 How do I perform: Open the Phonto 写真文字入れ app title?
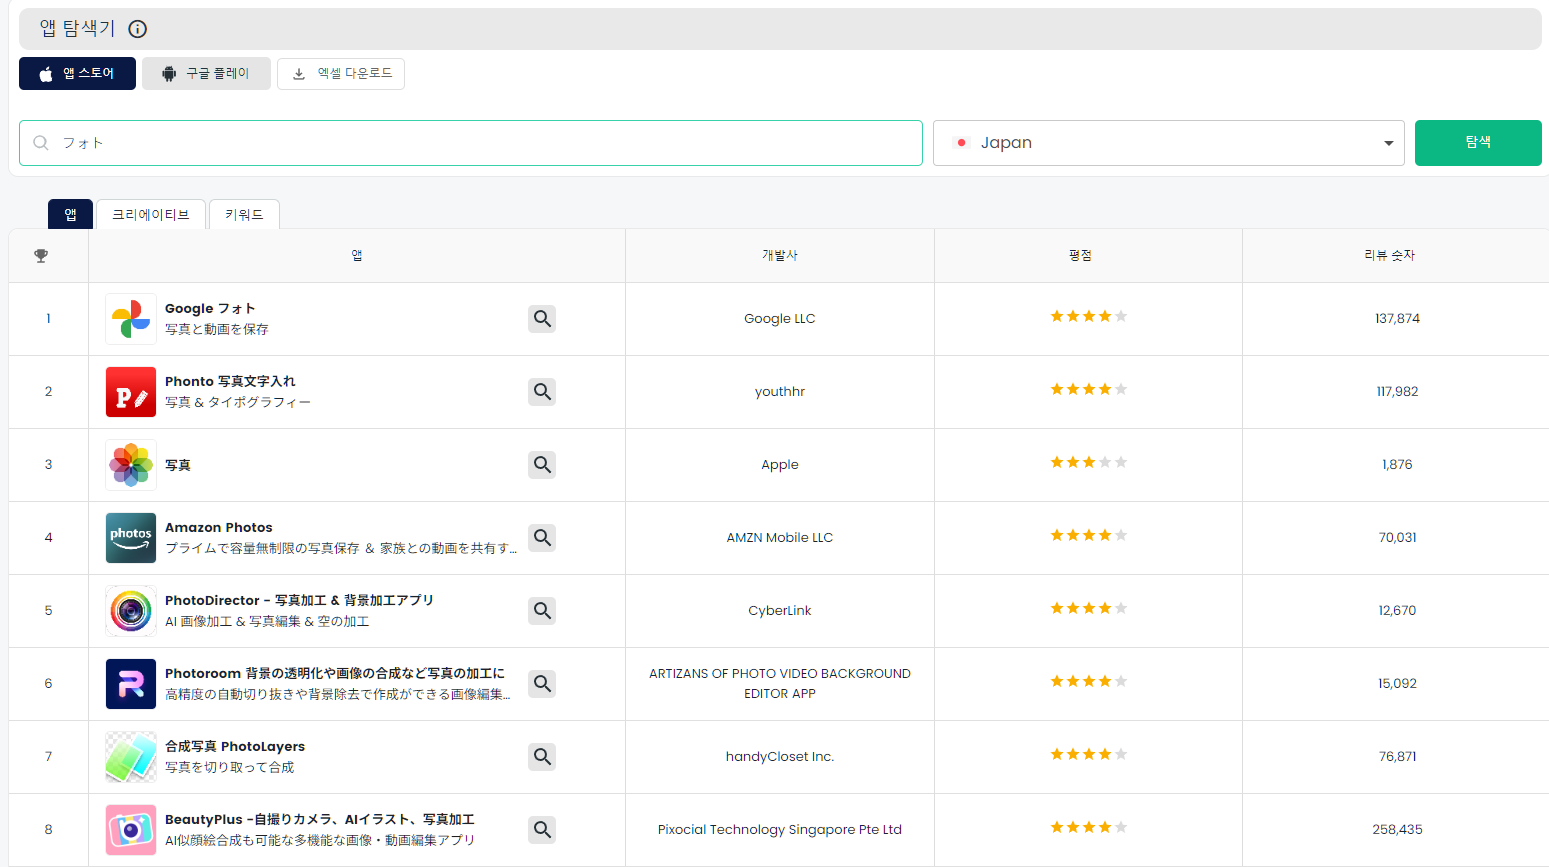[x=230, y=382]
